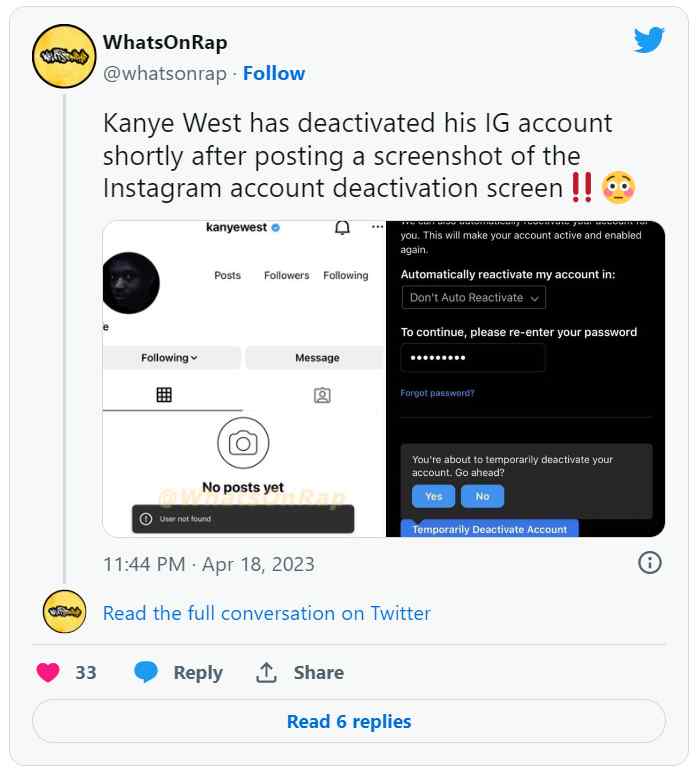Click the Temporarily Deactivate Account button
The image size is (700, 773).
490,528
